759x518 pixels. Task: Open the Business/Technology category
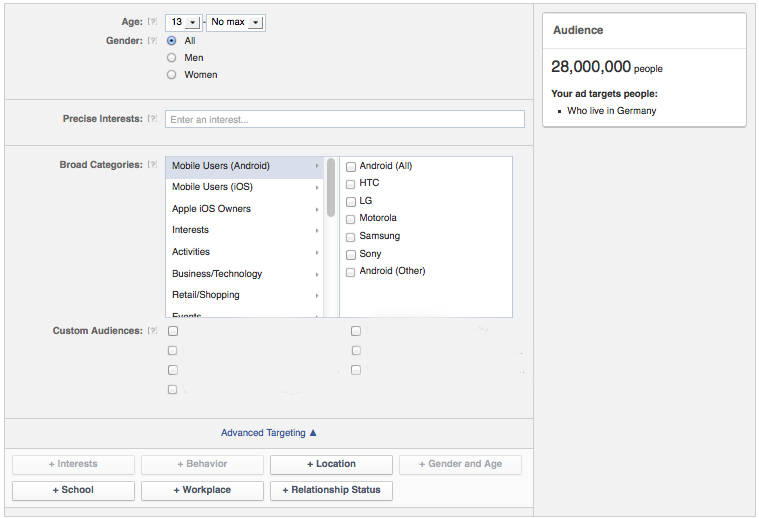(217, 274)
